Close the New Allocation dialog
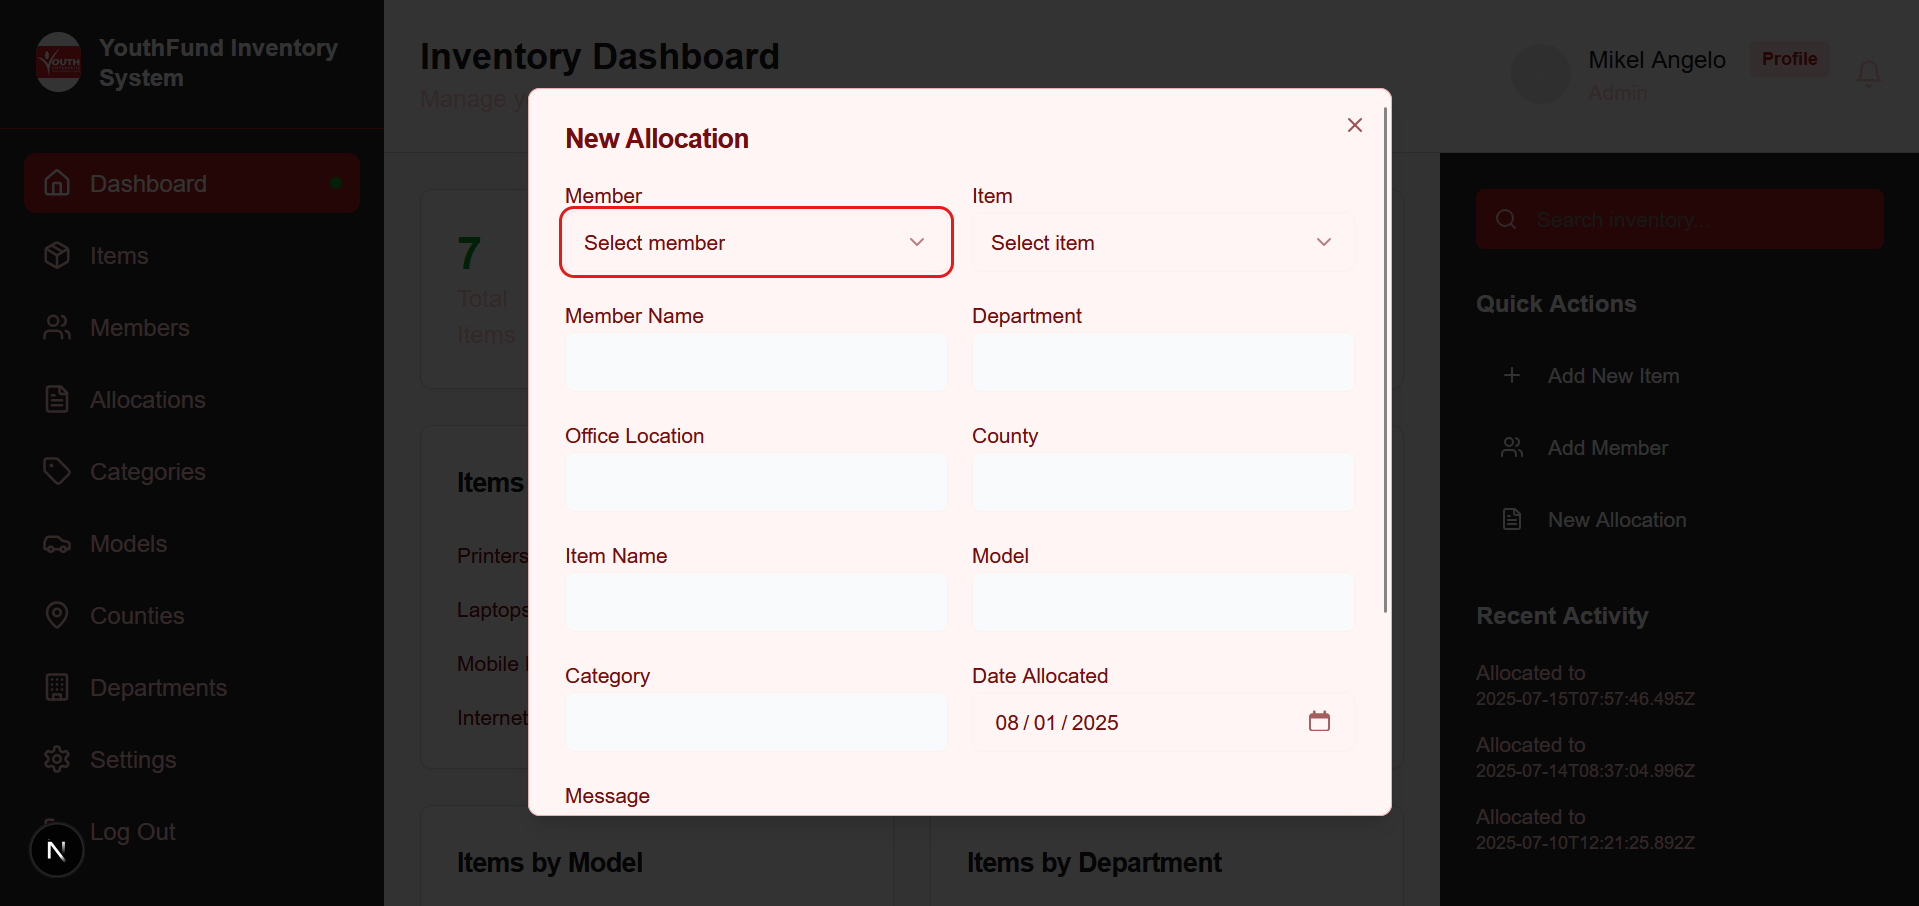 [x=1354, y=125]
